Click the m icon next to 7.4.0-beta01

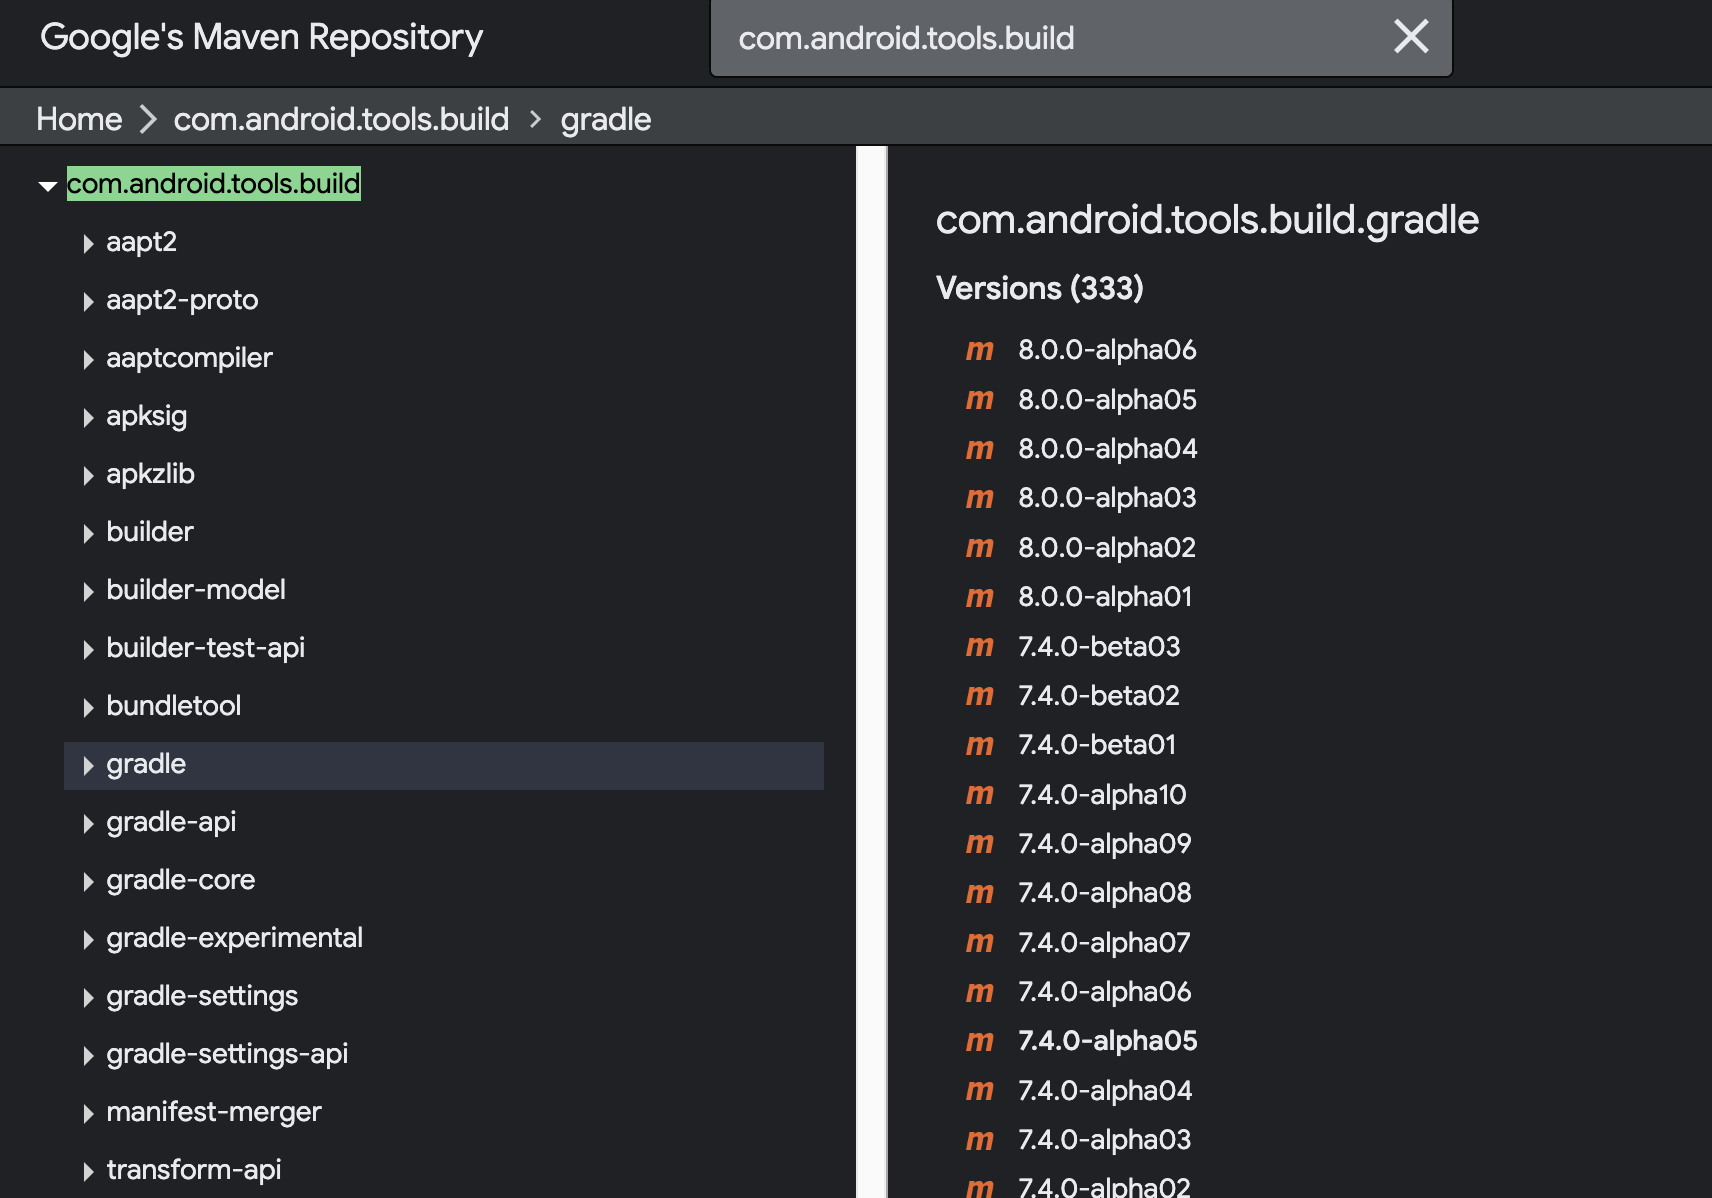pyautogui.click(x=980, y=745)
